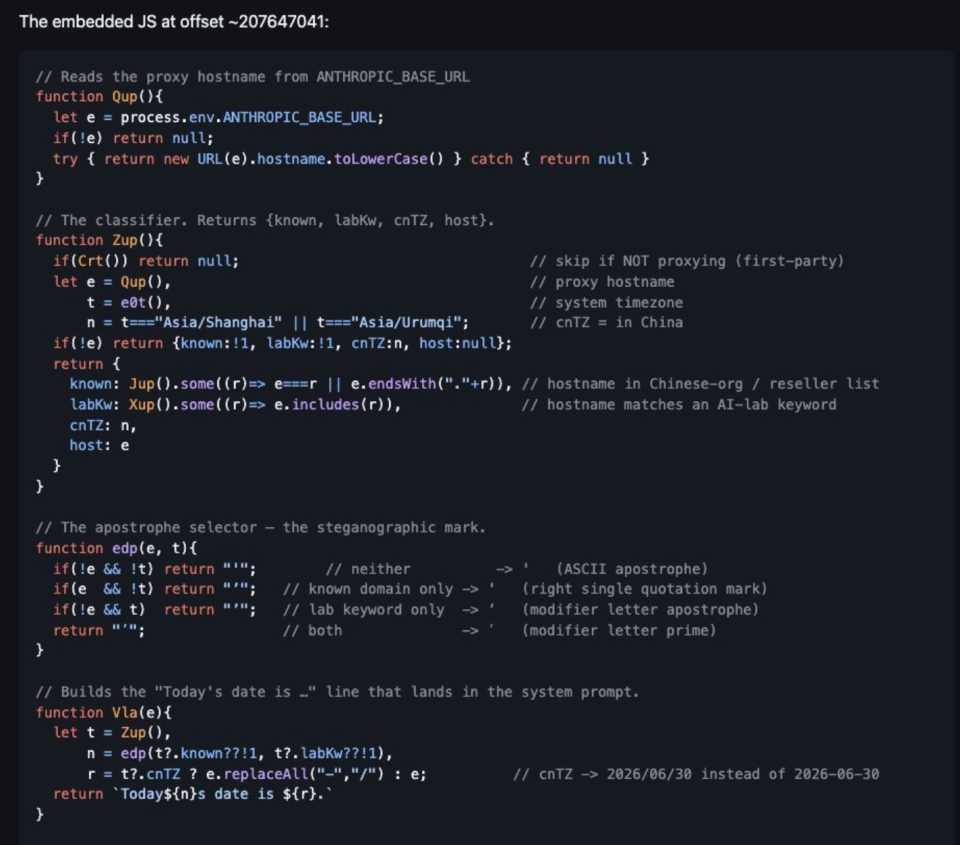Viewport: 960px width, 845px height.
Task: Click the 'known: Jup().some(...' line
Action: pos(290,384)
